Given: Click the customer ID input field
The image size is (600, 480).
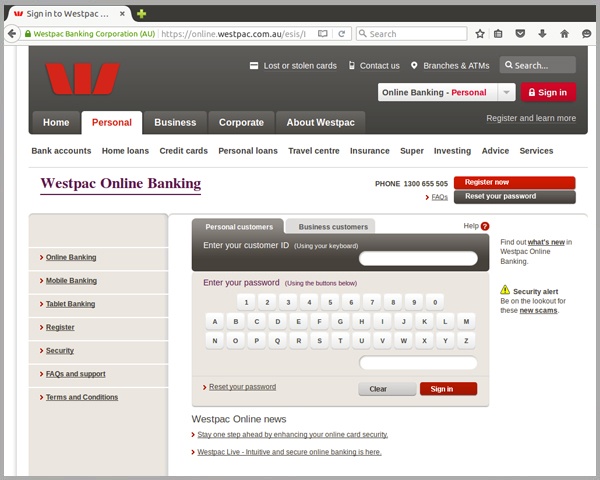Looking at the screenshot, I should pos(418,258).
